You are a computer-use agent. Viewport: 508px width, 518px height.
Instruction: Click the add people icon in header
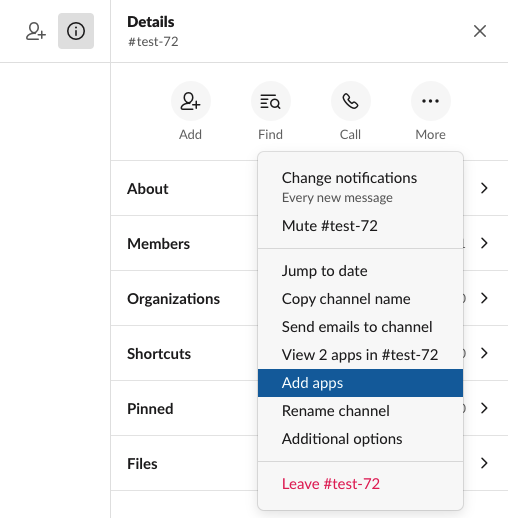[36, 31]
